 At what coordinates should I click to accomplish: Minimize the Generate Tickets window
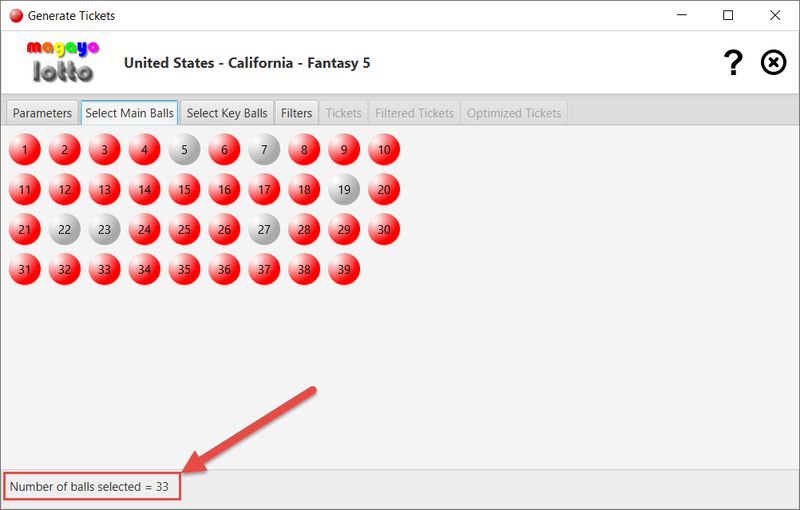[x=682, y=15]
